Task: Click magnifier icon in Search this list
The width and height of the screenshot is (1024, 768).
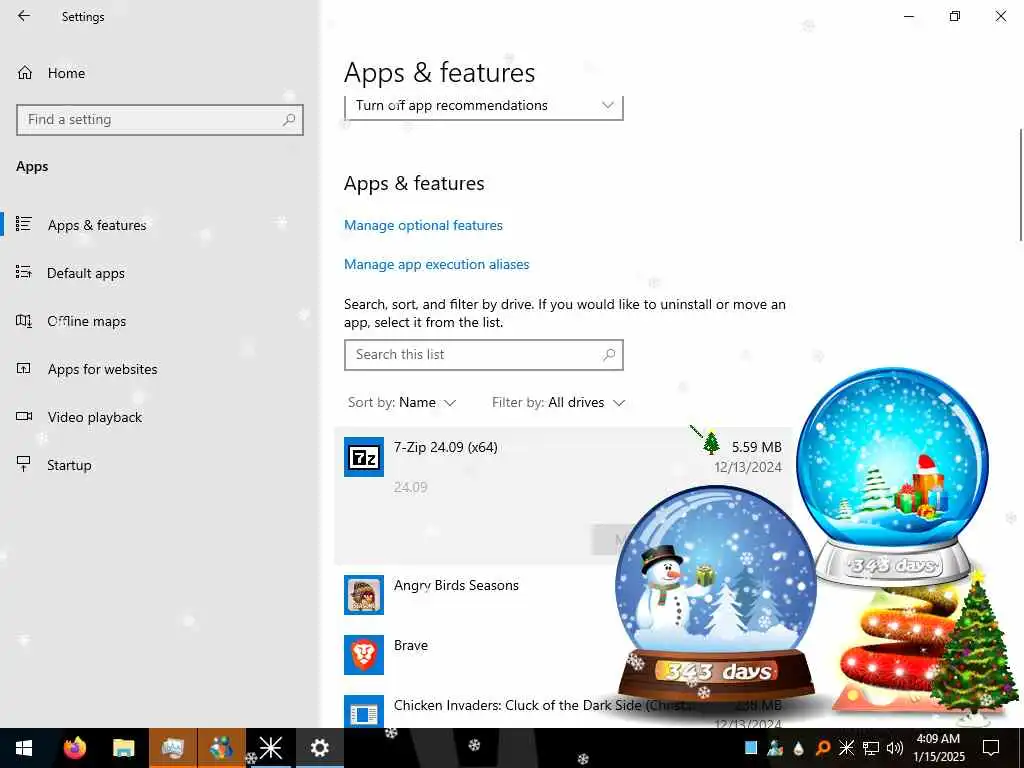Action: click(x=609, y=355)
